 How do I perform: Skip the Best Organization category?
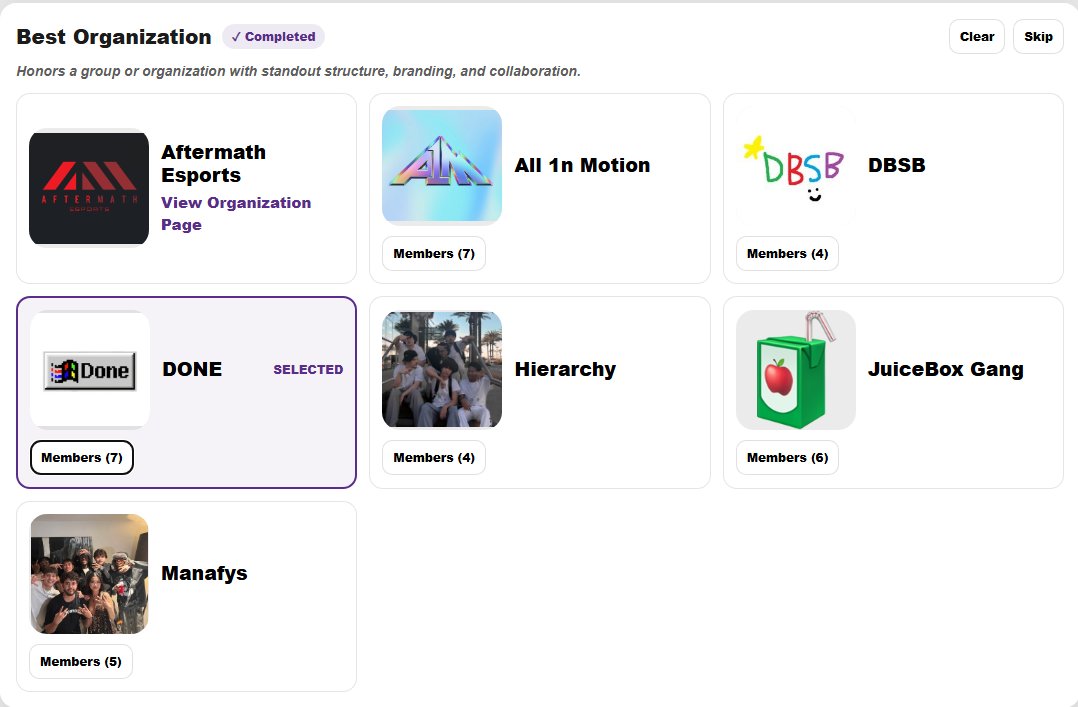tap(1038, 36)
